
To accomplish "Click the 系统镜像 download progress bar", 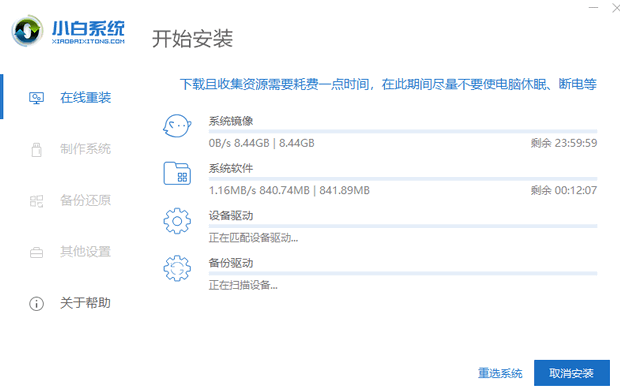I will [403, 131].
